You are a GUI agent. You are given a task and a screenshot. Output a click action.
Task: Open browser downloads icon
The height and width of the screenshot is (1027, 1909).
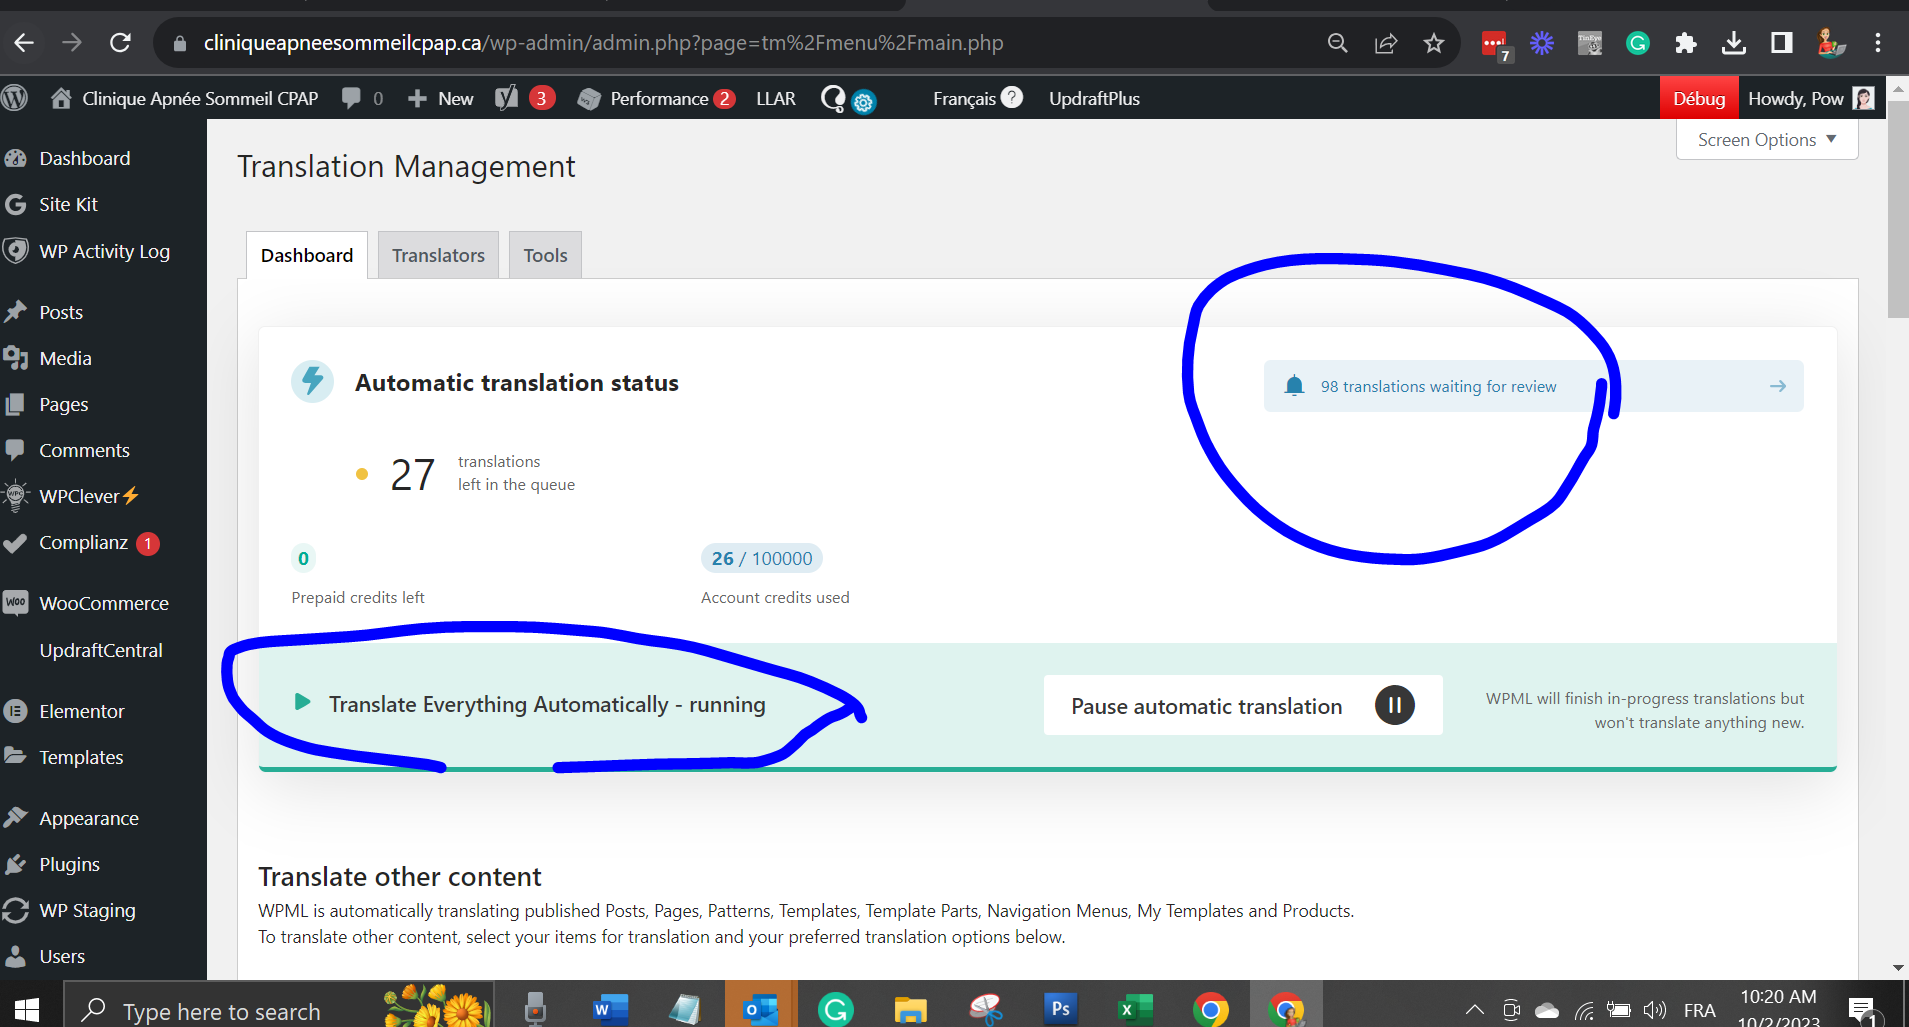1733,43
